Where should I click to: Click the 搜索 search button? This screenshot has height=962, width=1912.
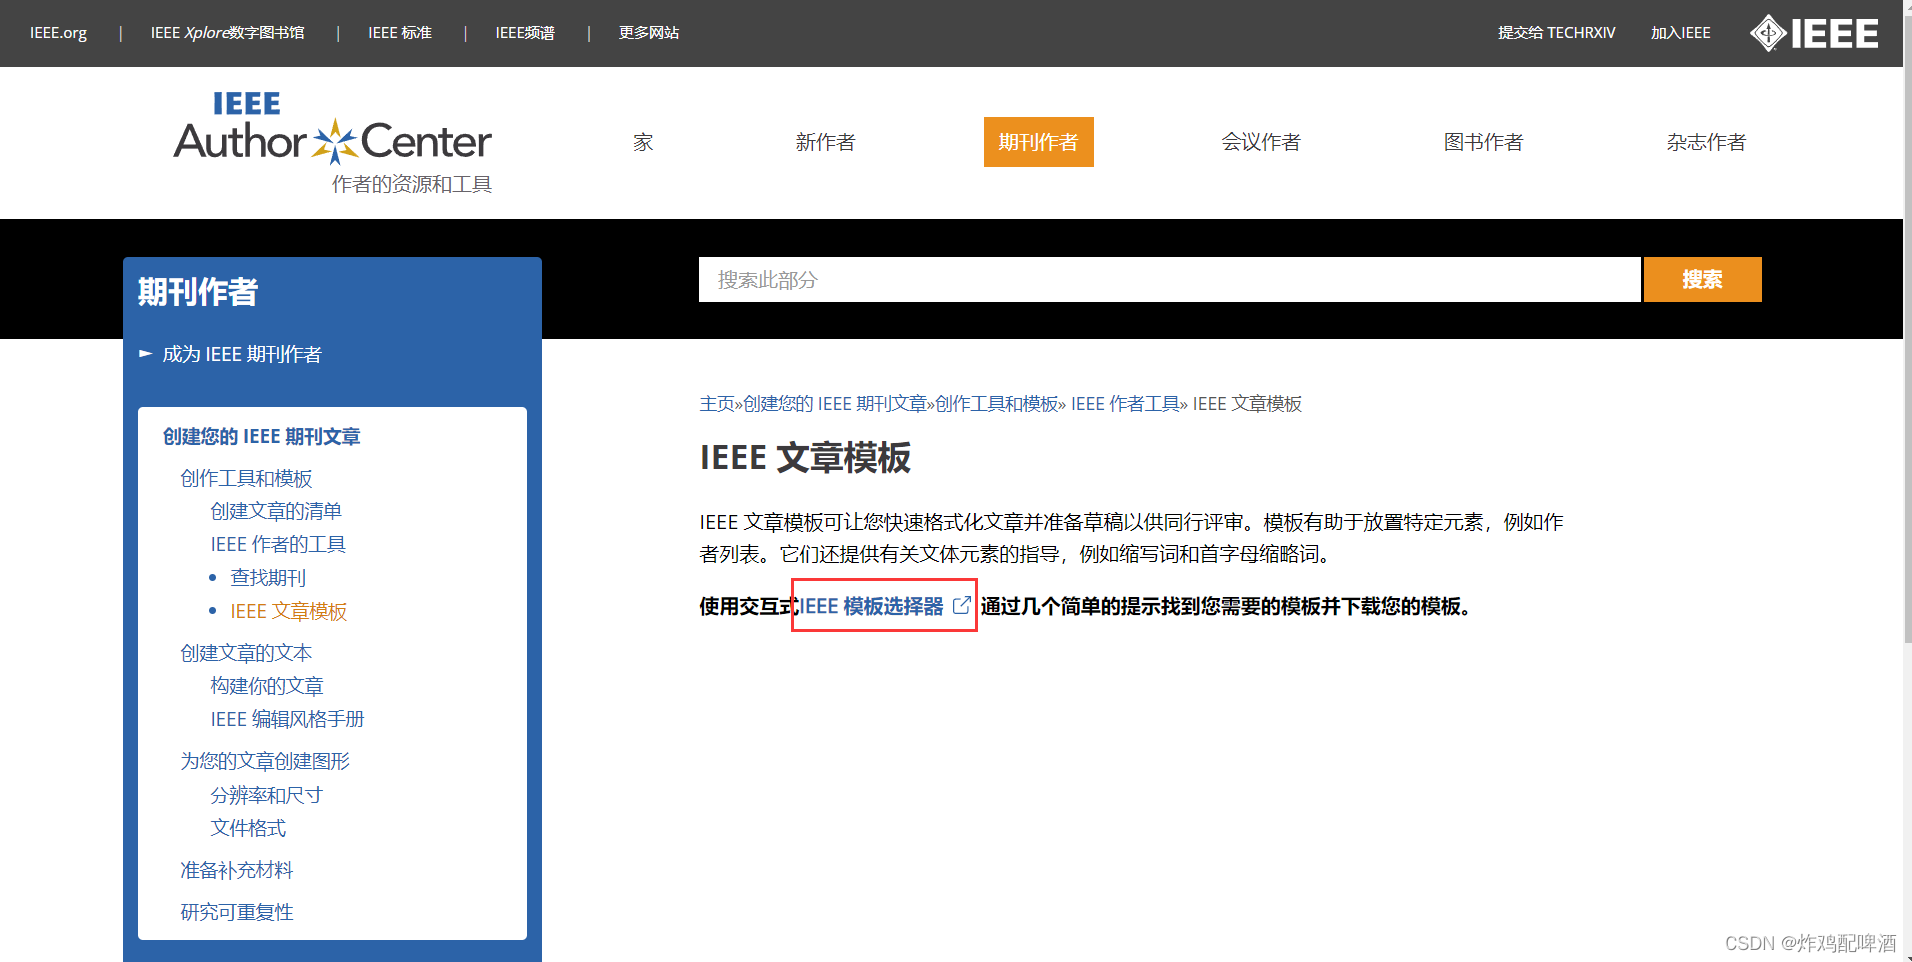point(1701,280)
